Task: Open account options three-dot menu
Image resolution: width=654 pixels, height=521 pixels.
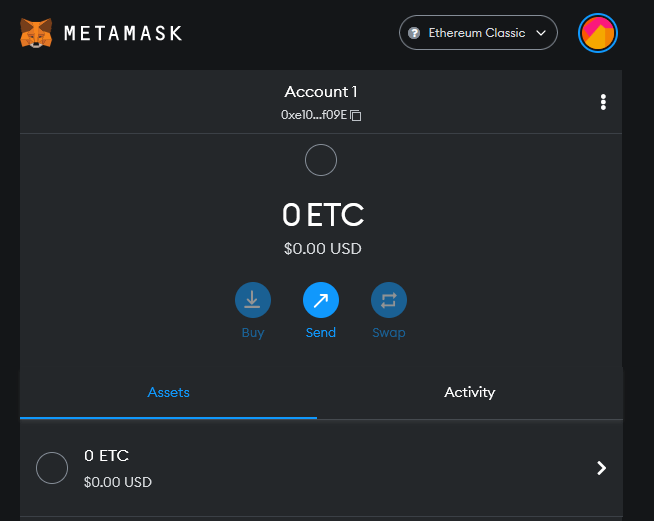Action: point(603,102)
